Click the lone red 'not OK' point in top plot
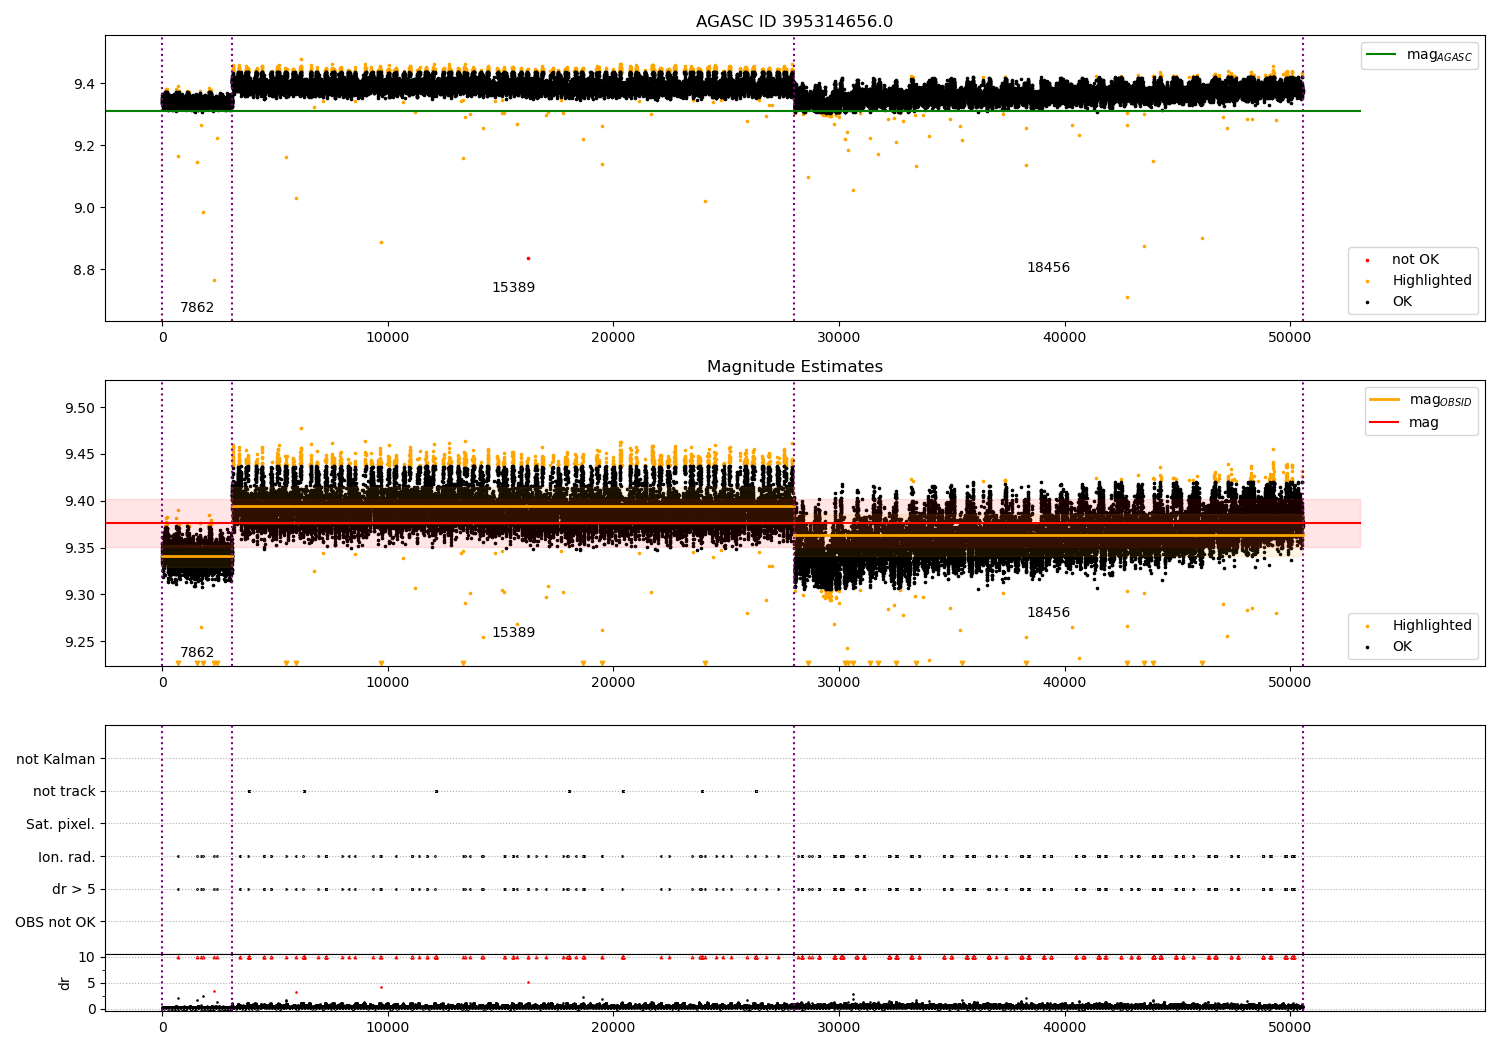This screenshot has width=1500, height=1050. tap(528, 258)
